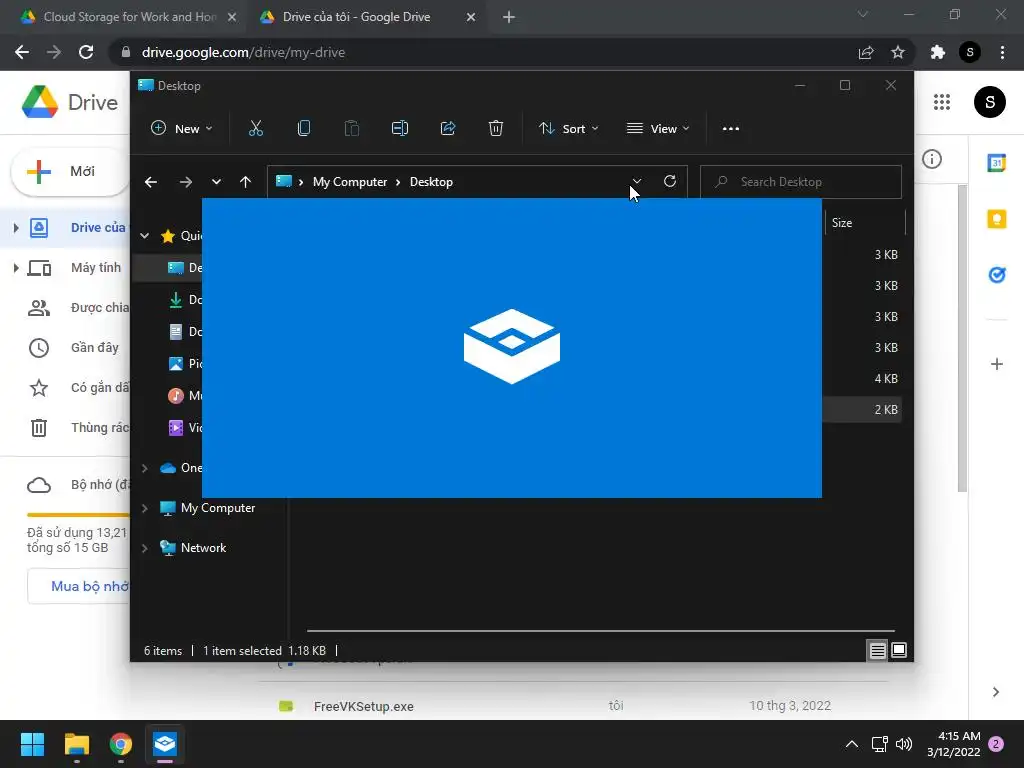
Task: Open the notification center badge
Action: 995,744
